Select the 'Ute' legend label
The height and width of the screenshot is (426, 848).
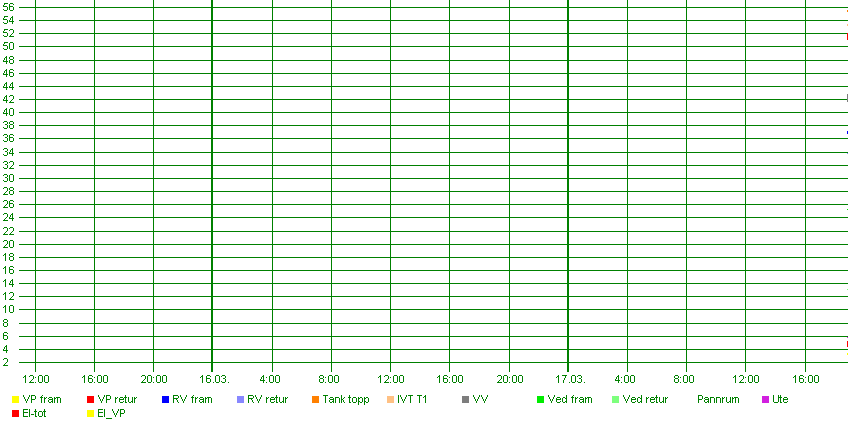click(x=780, y=400)
